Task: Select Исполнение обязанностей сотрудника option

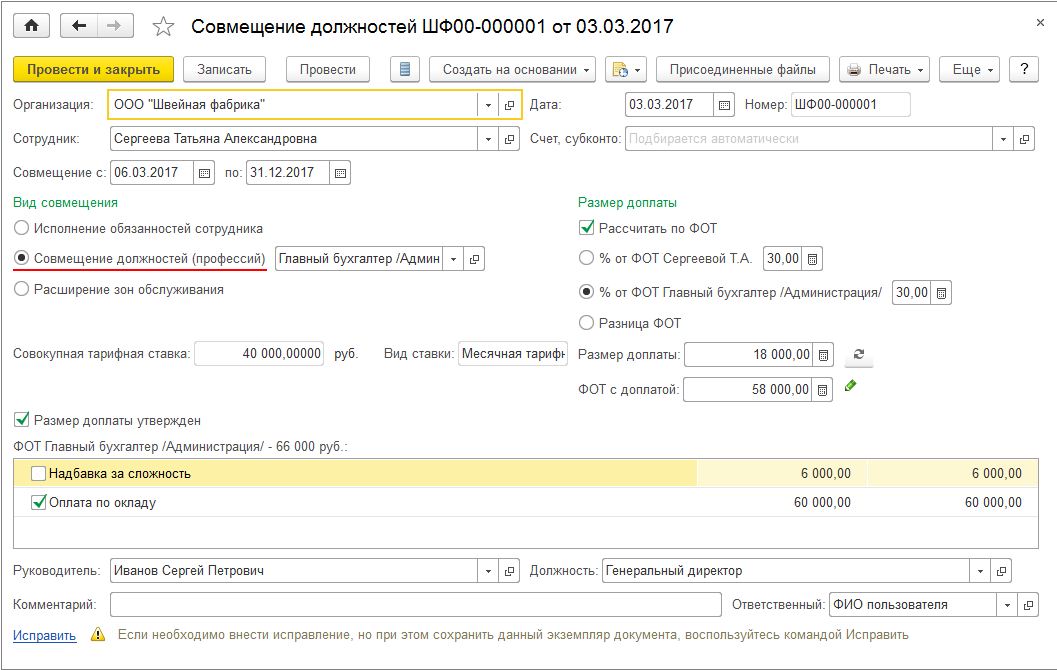Action: (x=22, y=228)
